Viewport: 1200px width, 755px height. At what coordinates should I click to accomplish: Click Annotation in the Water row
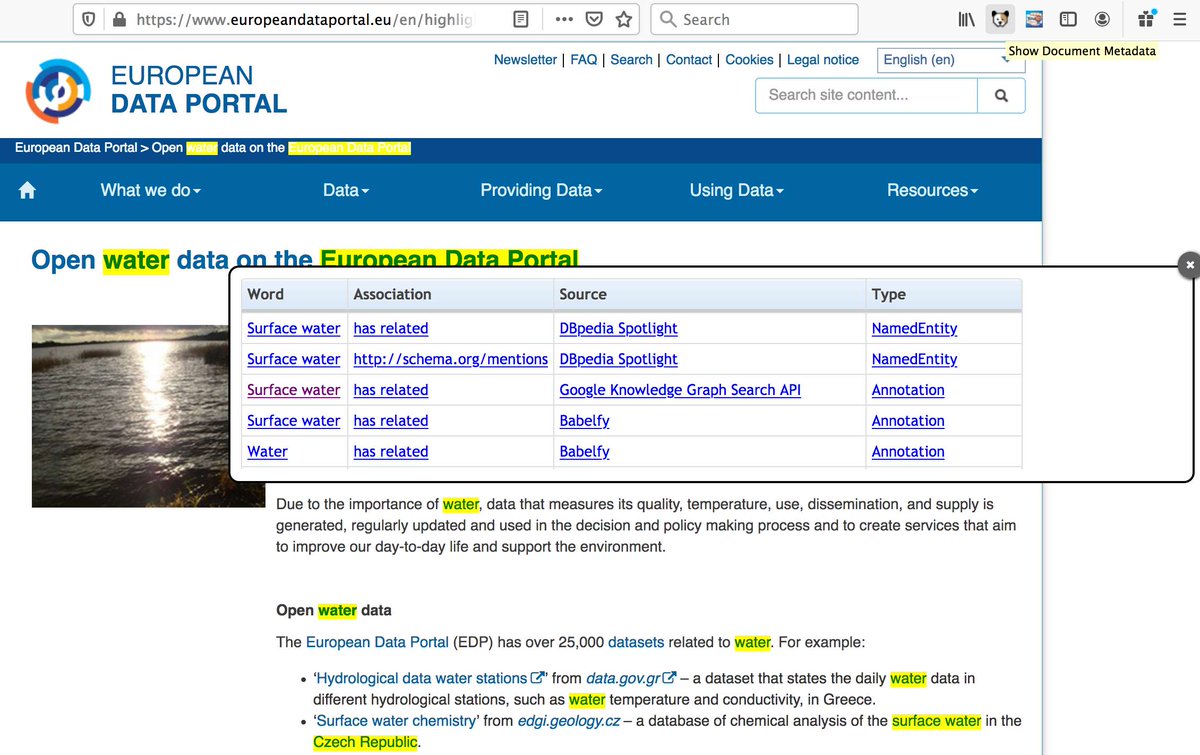pyautogui.click(x=908, y=452)
